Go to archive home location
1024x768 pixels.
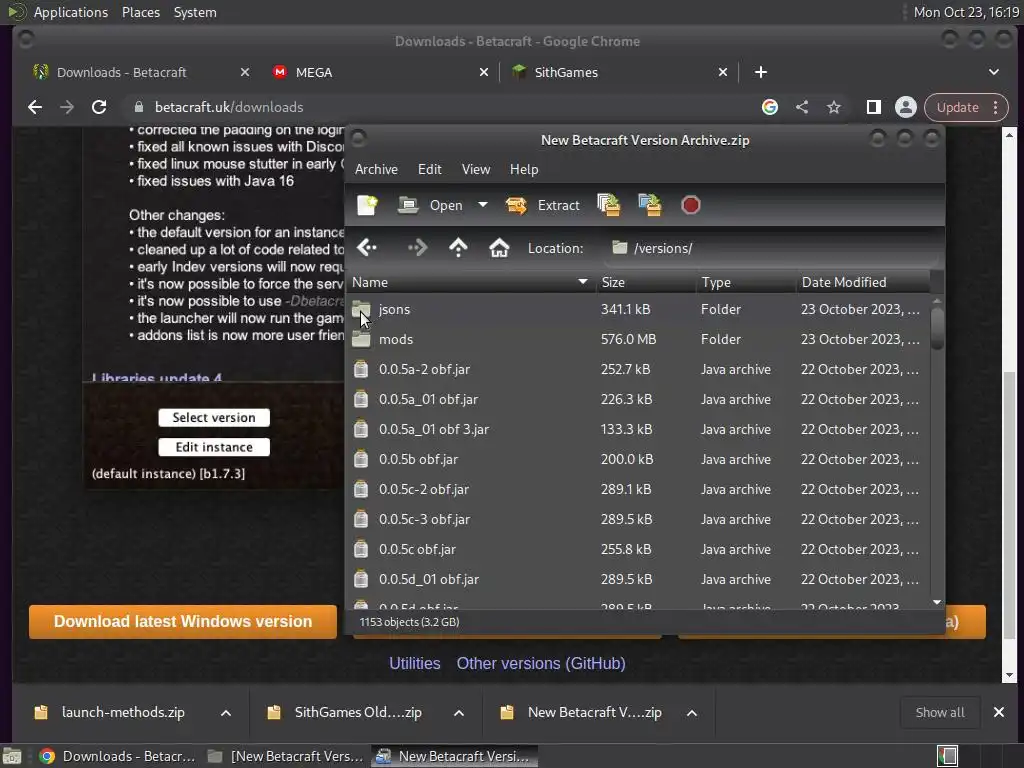499,248
